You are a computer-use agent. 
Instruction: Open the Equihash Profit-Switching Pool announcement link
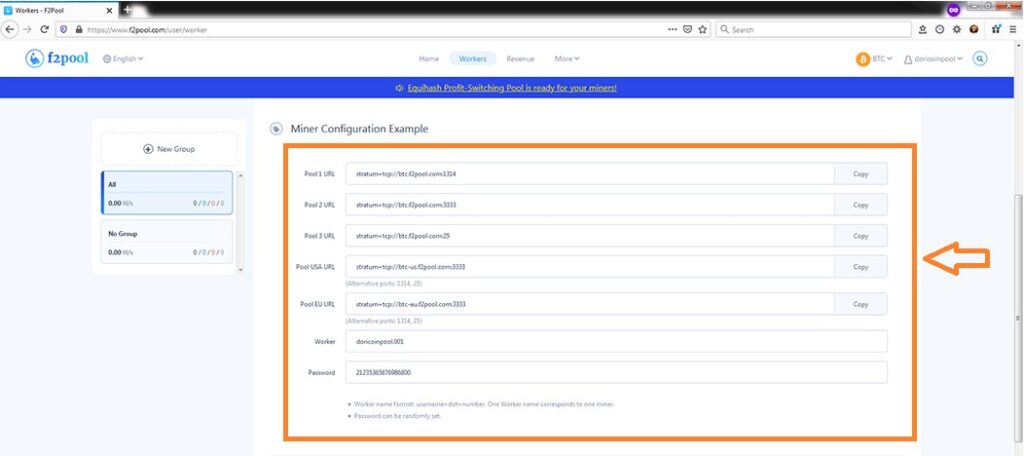[x=512, y=88]
